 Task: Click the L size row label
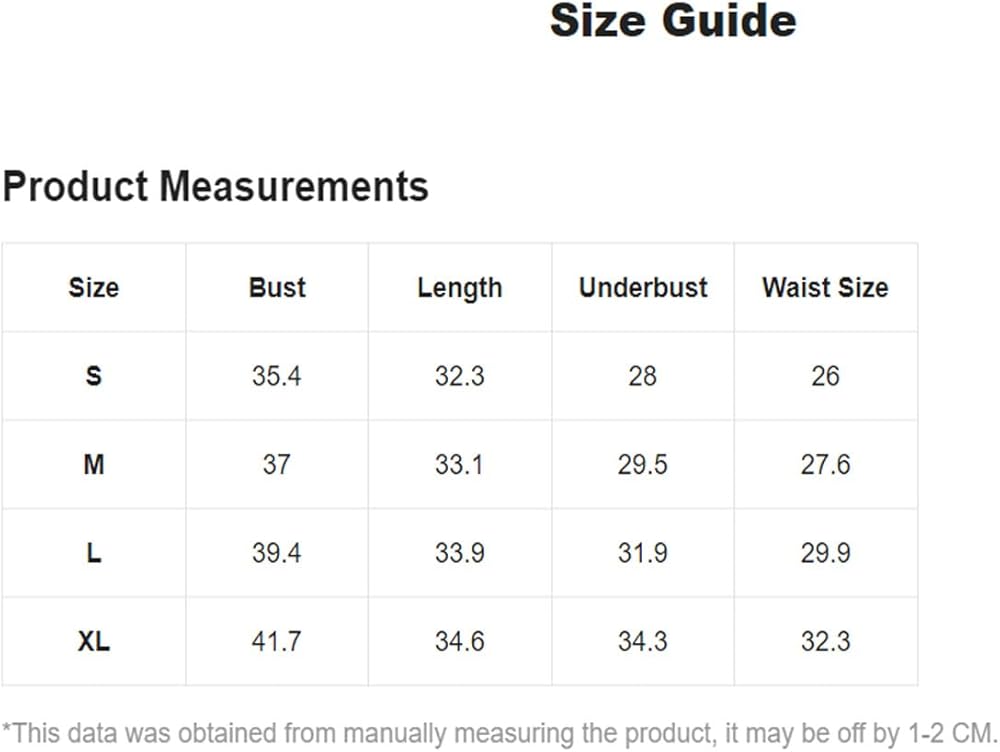click(x=93, y=553)
